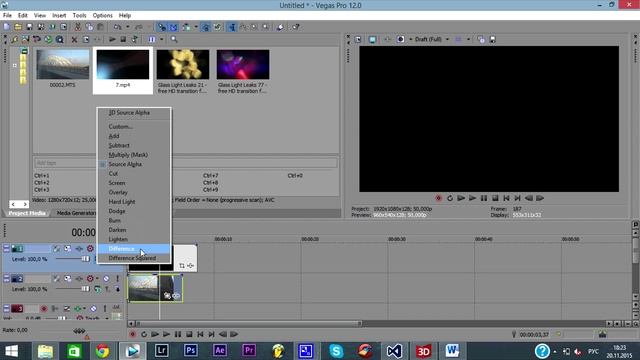Toggle Solo on video track 2

117,279
